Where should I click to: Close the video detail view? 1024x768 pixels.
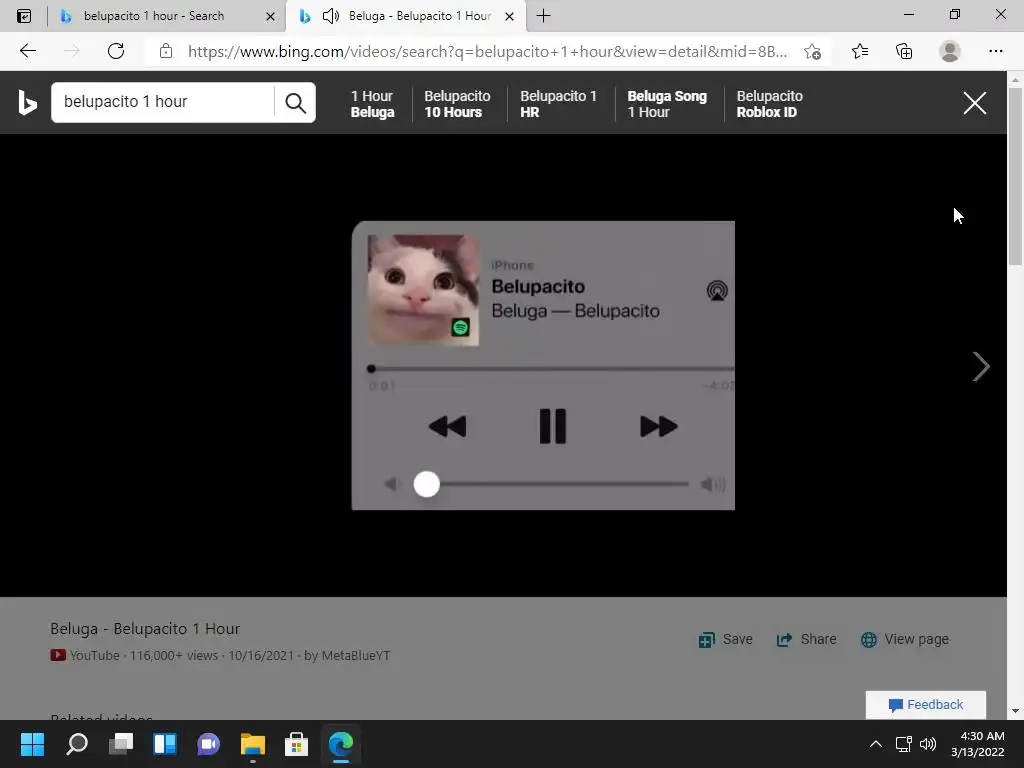[x=974, y=103]
